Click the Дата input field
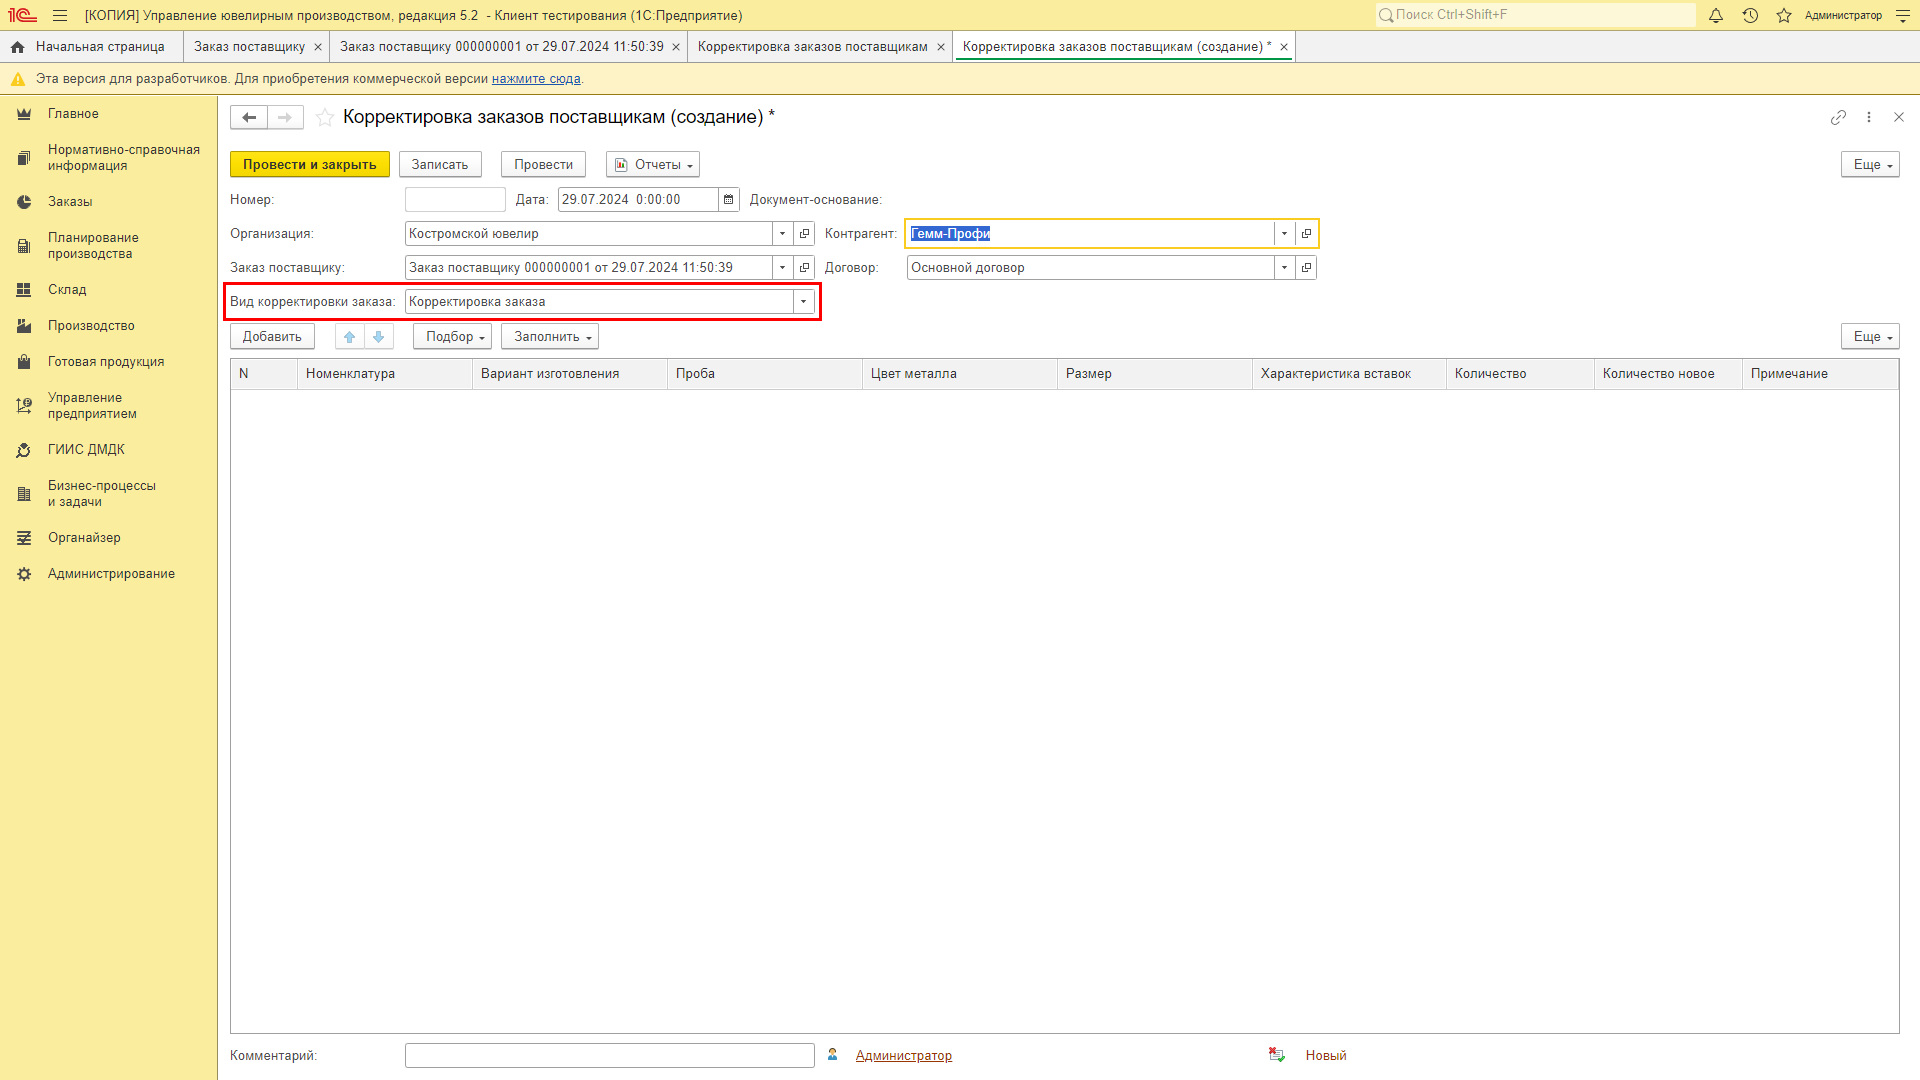Image resolution: width=1920 pixels, height=1080 pixels. [x=638, y=199]
